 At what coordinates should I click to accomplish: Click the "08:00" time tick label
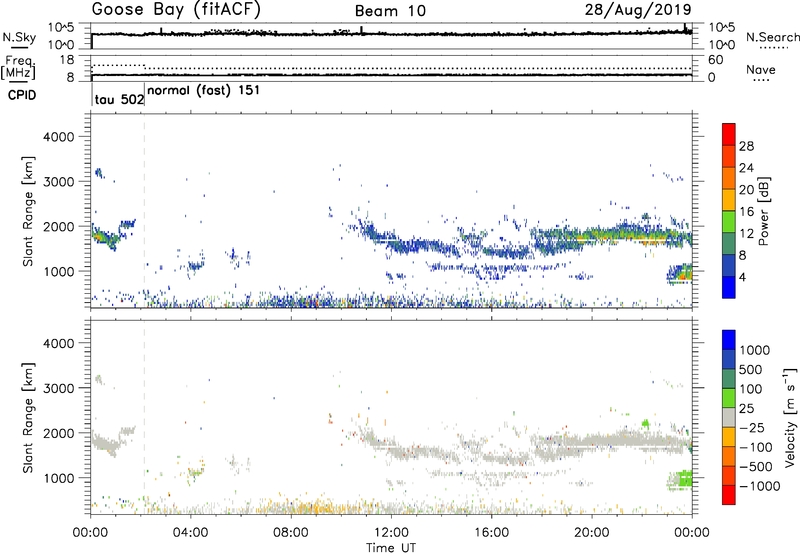click(291, 533)
